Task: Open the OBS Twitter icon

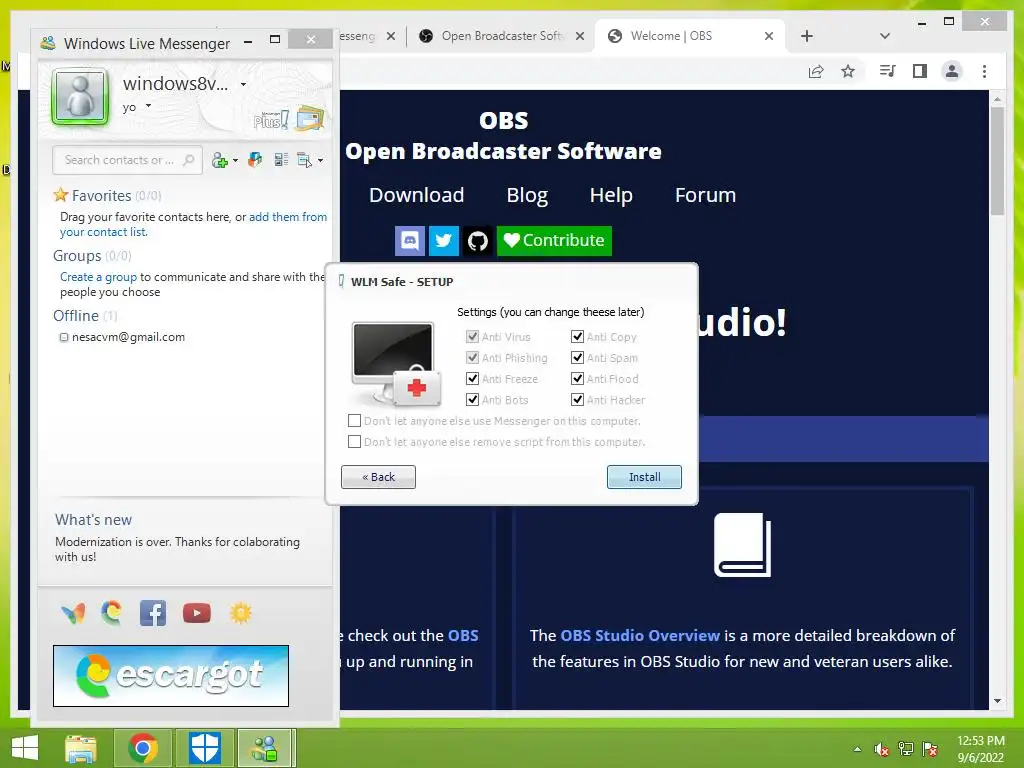Action: coord(443,240)
